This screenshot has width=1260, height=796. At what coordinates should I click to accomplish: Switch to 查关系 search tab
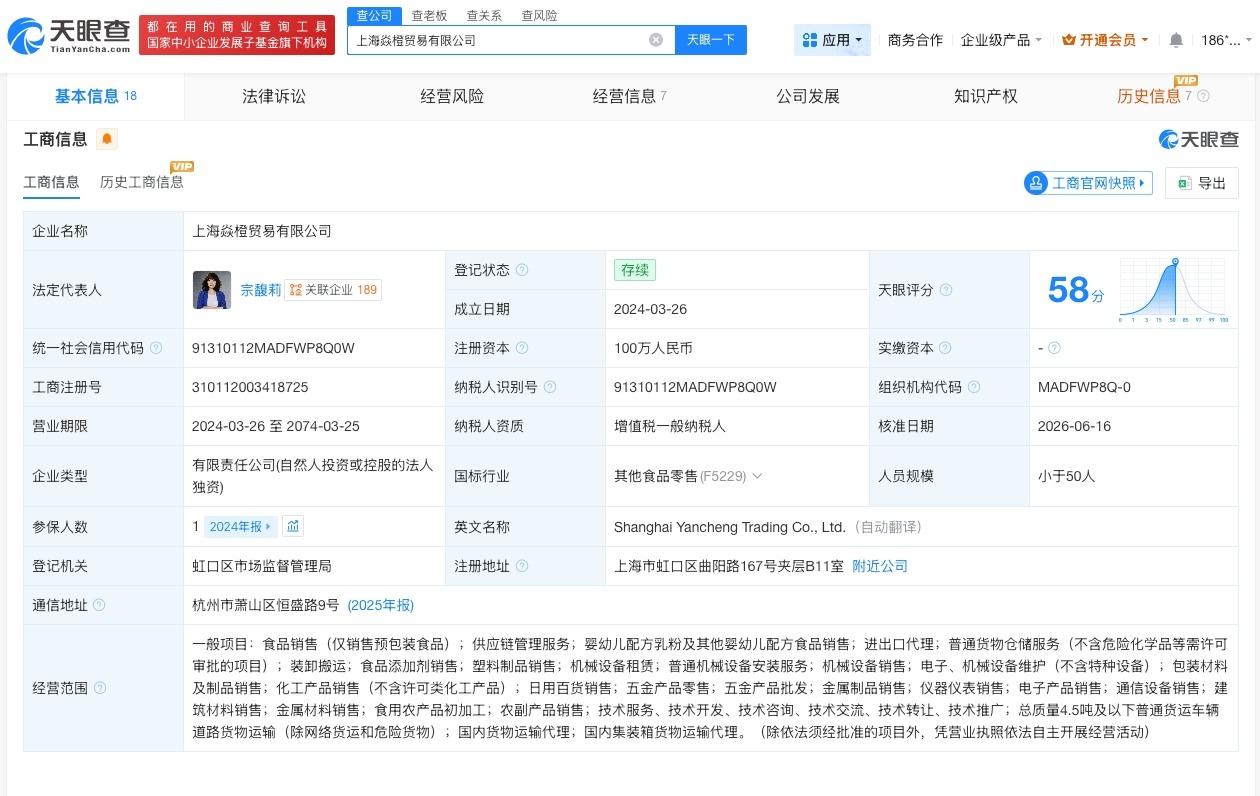tap(484, 15)
